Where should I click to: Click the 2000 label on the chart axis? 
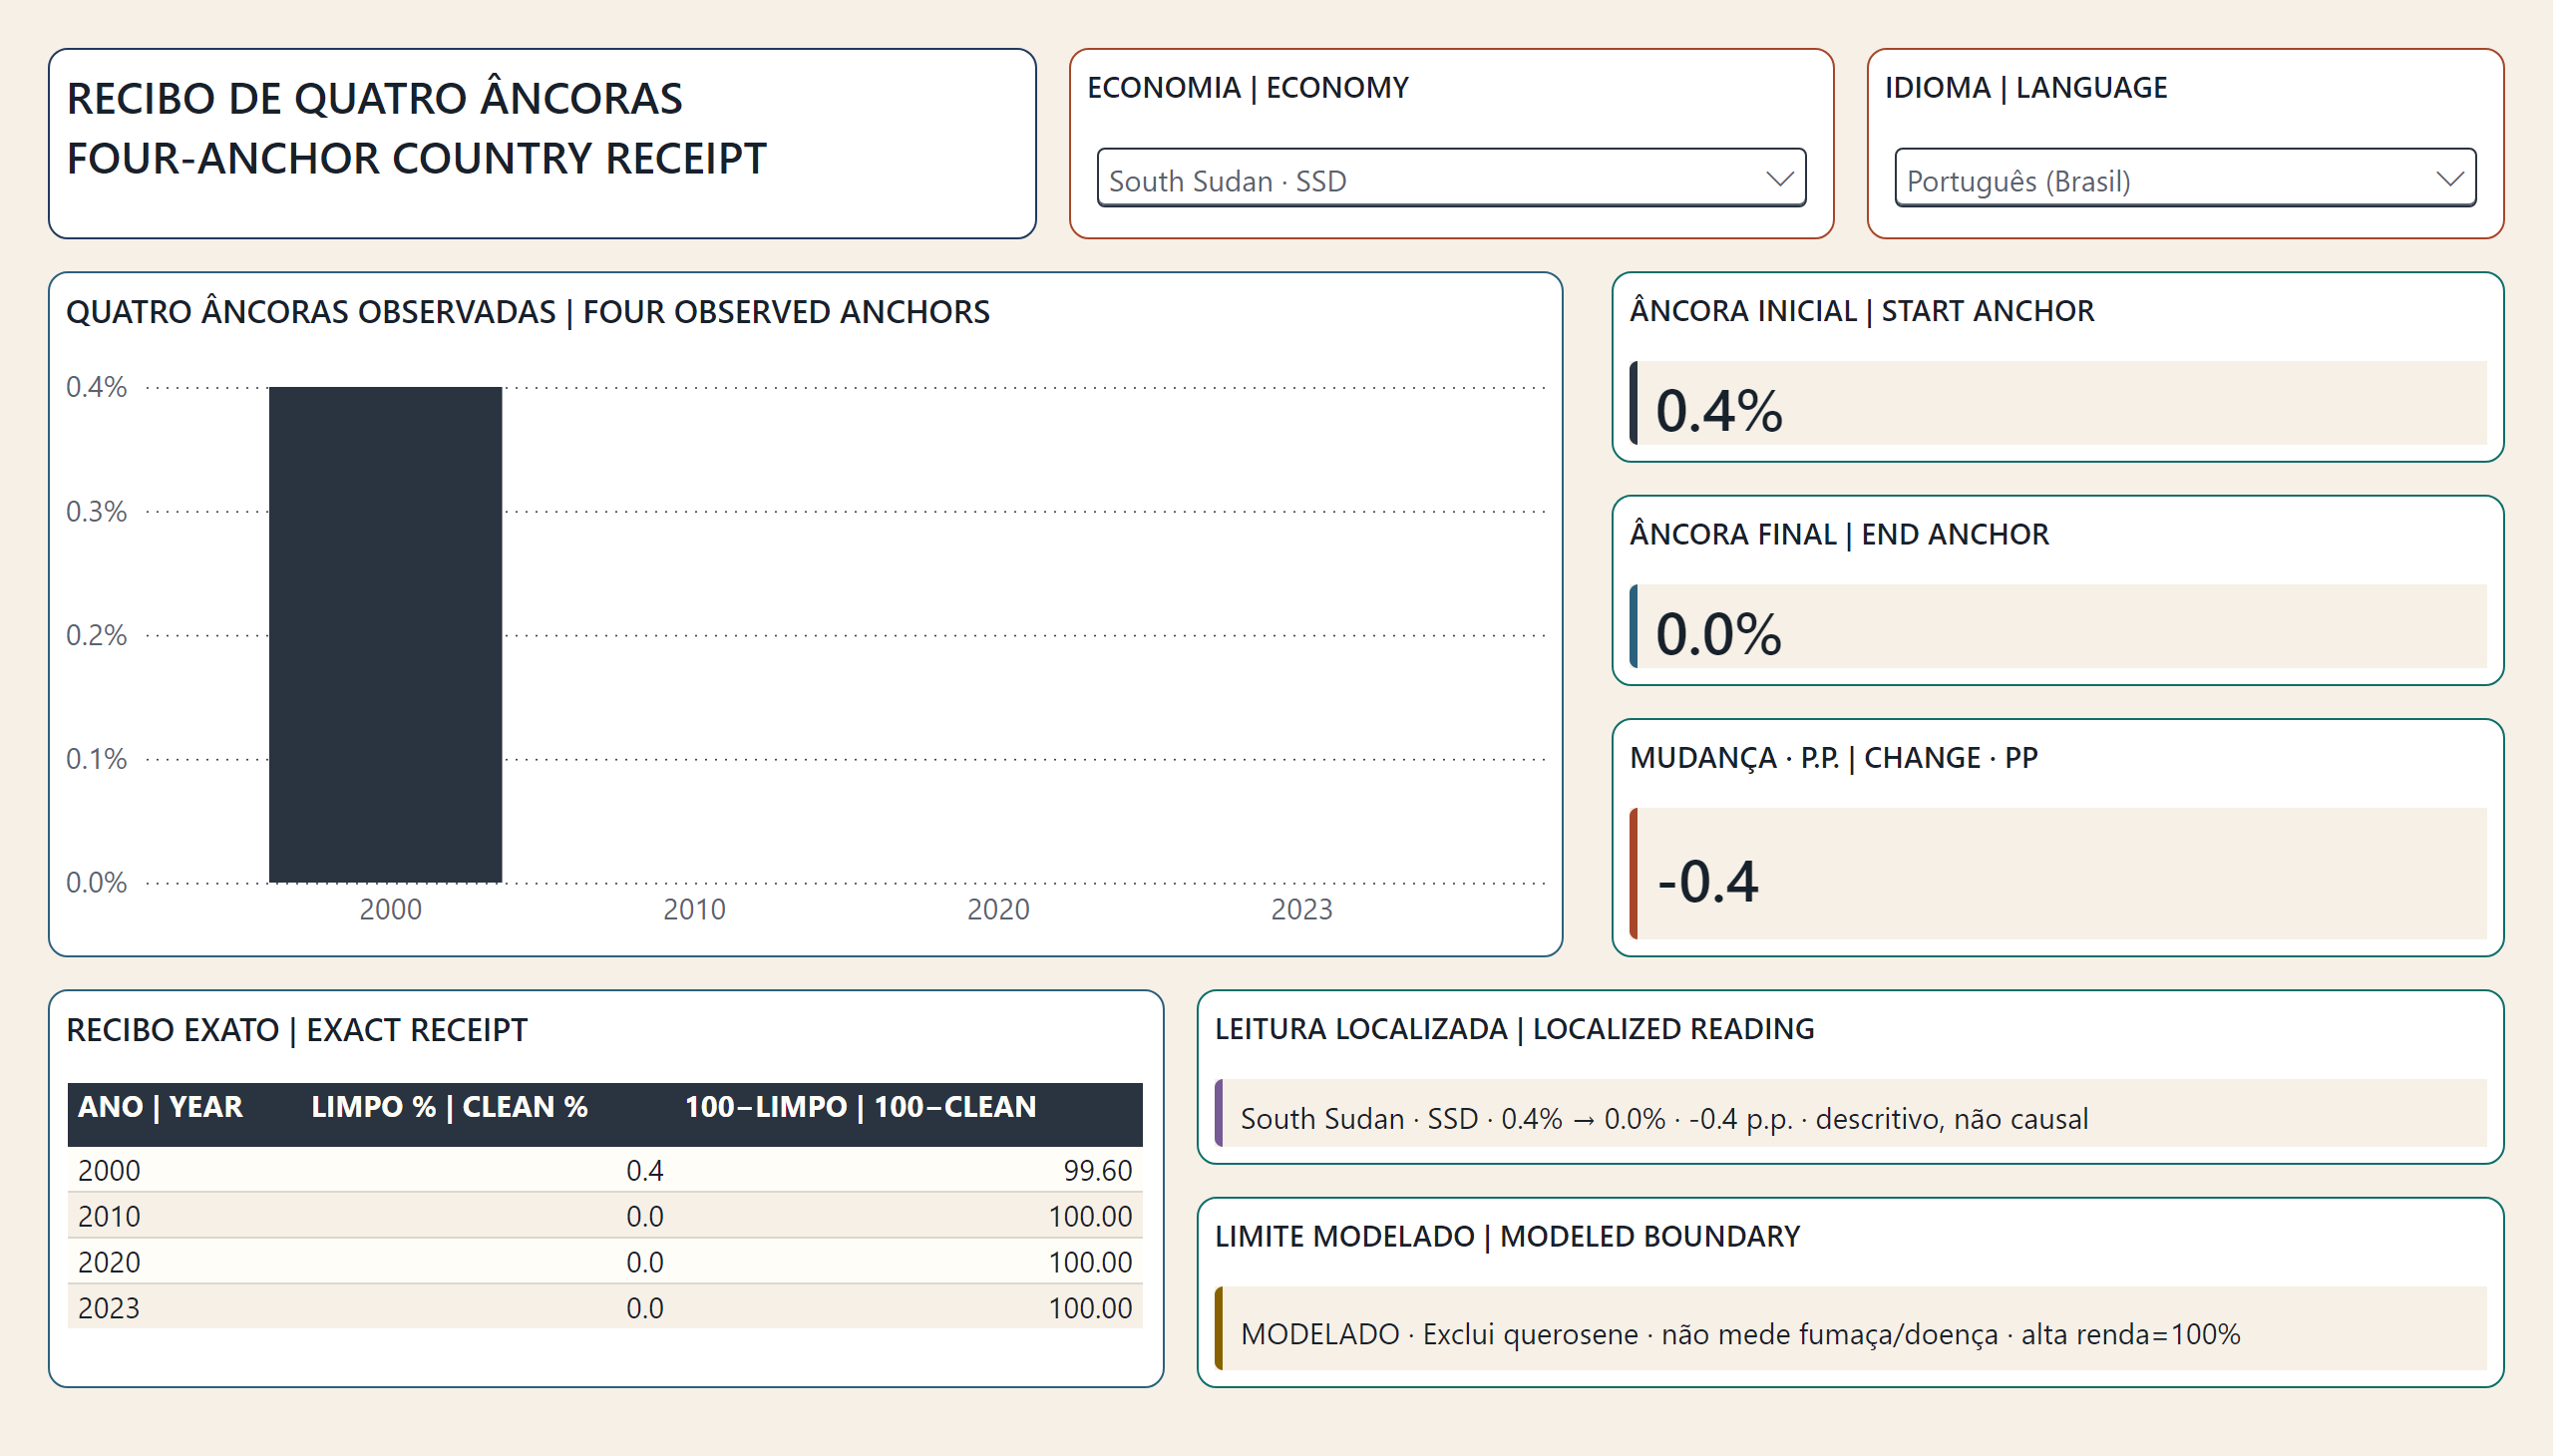tap(390, 909)
